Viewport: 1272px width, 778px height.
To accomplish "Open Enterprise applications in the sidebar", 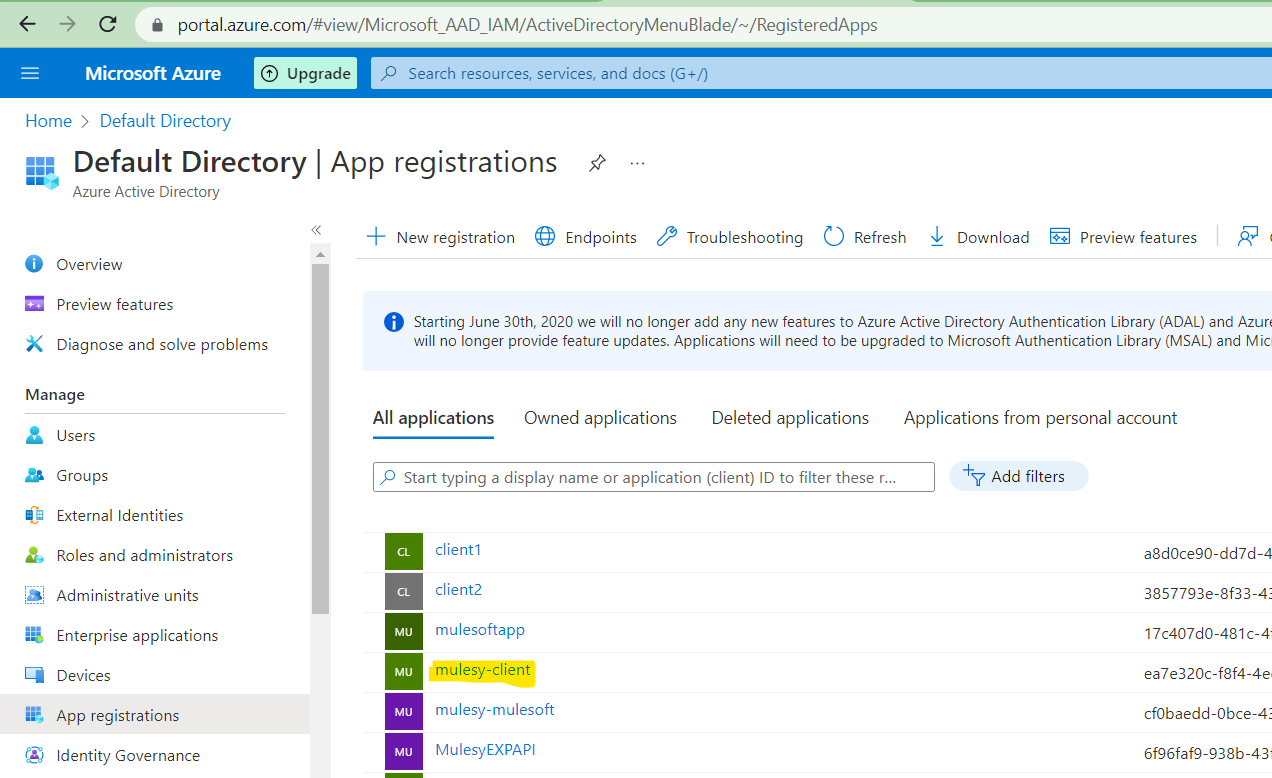I will point(137,636).
